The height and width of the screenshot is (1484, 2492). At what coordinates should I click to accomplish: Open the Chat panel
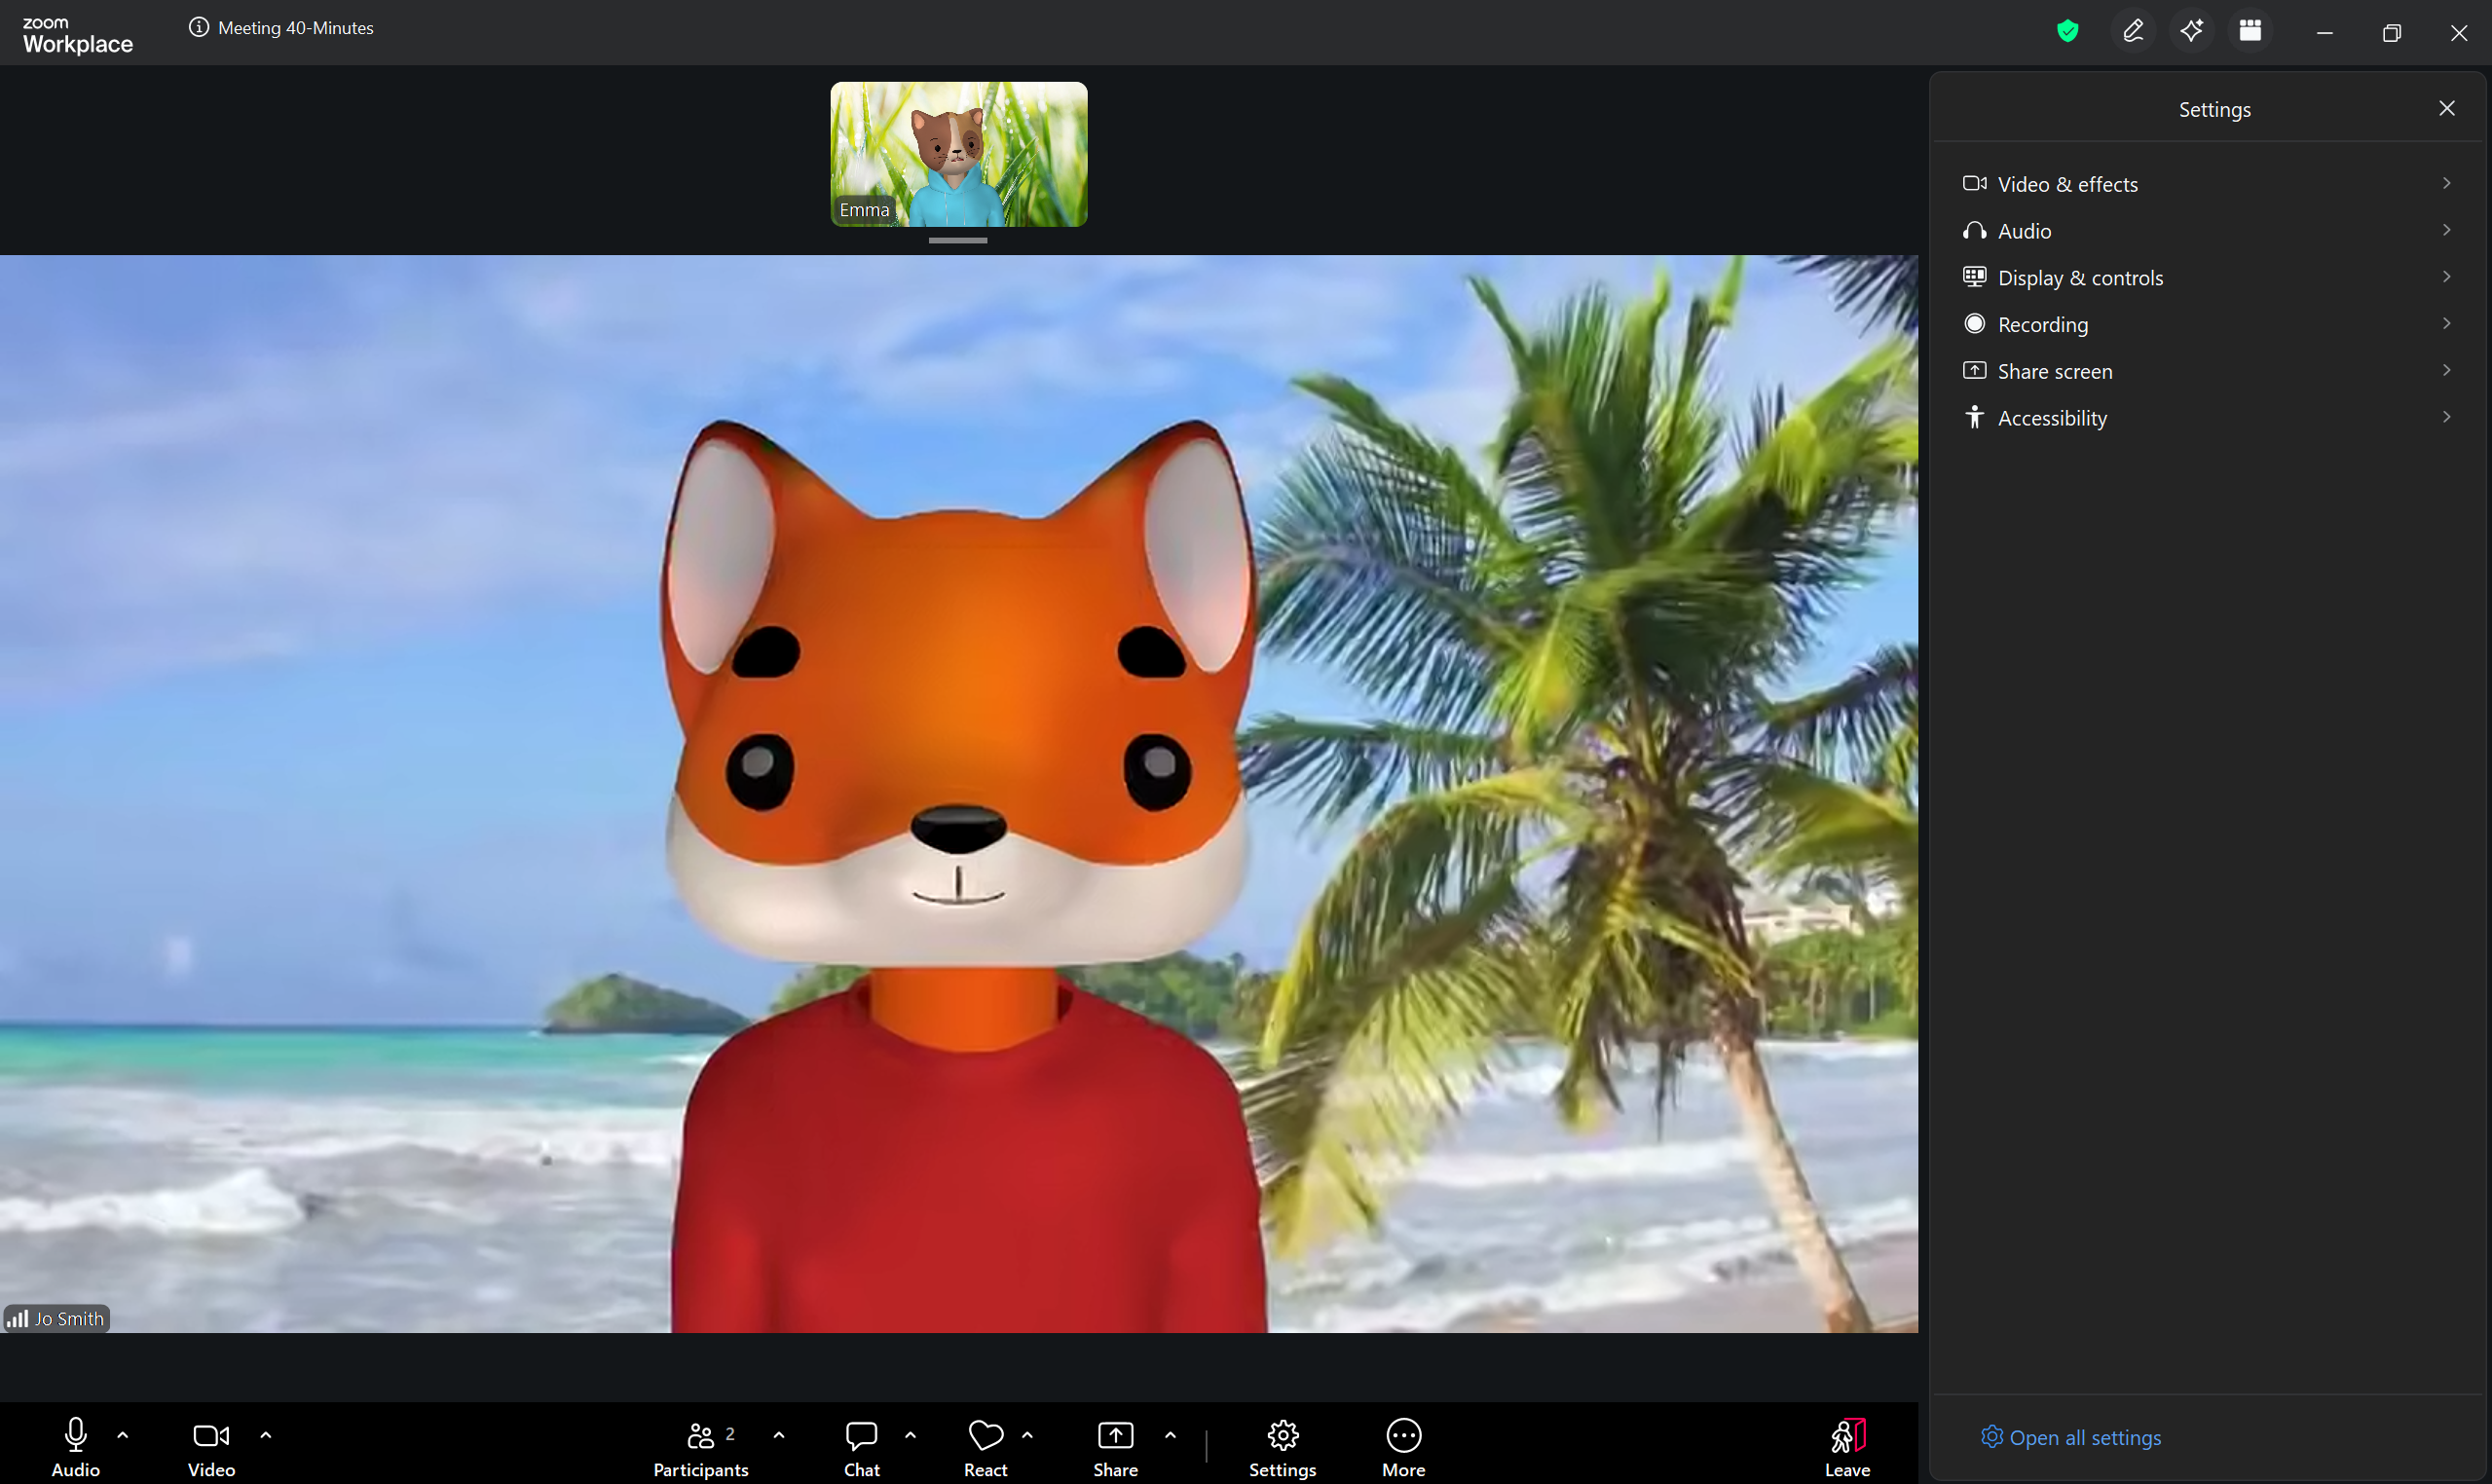[x=861, y=1446]
